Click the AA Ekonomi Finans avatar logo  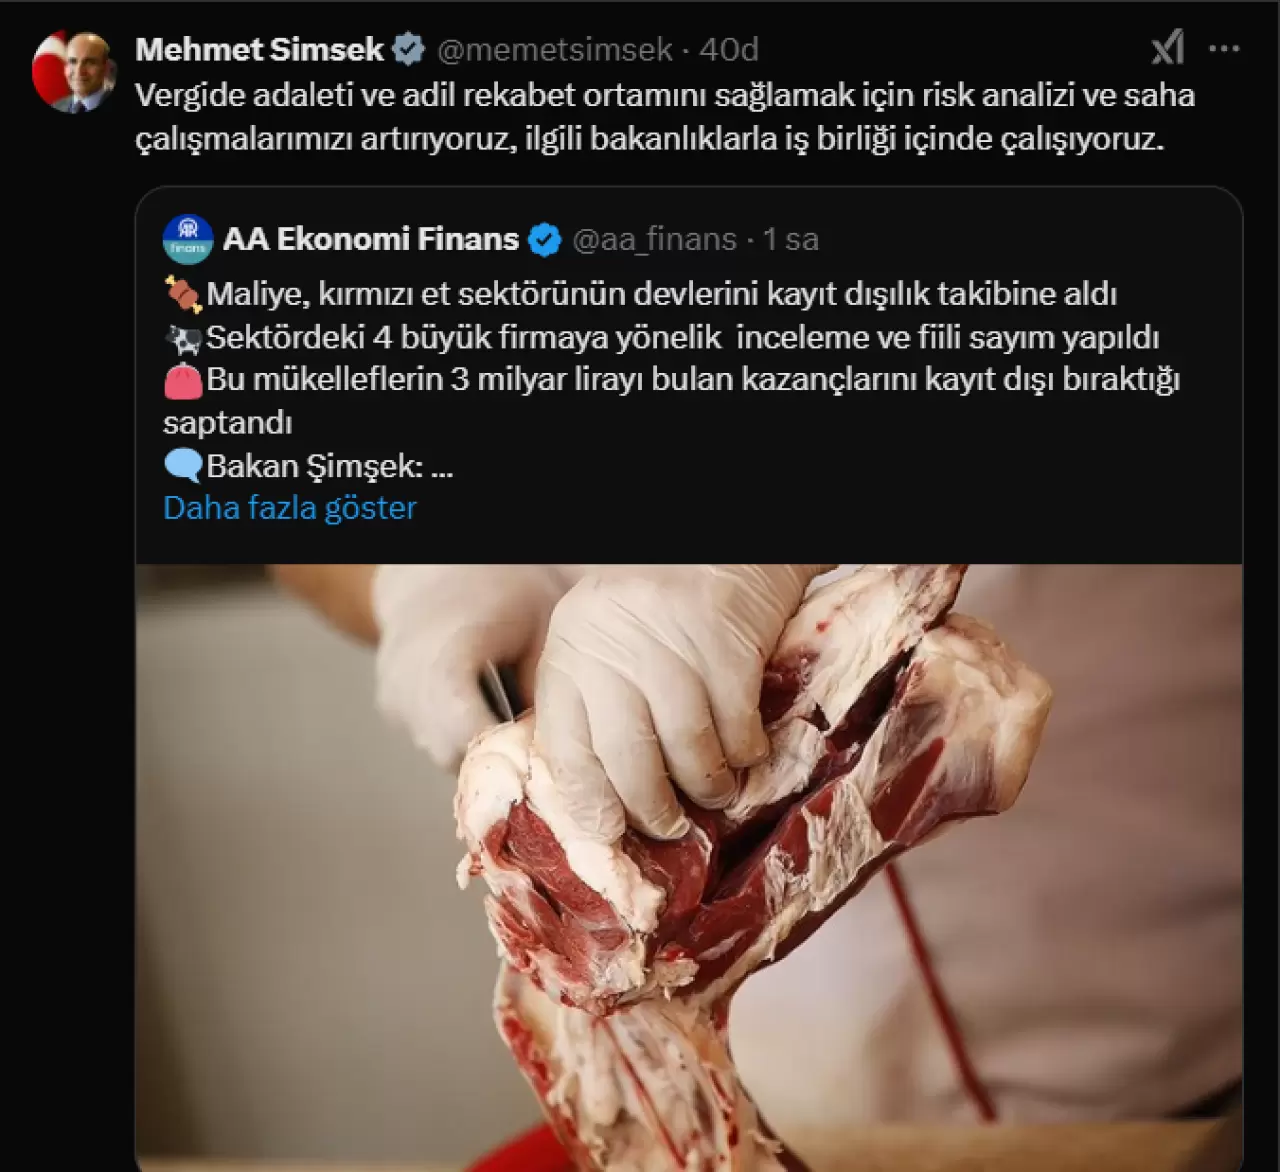tap(188, 240)
